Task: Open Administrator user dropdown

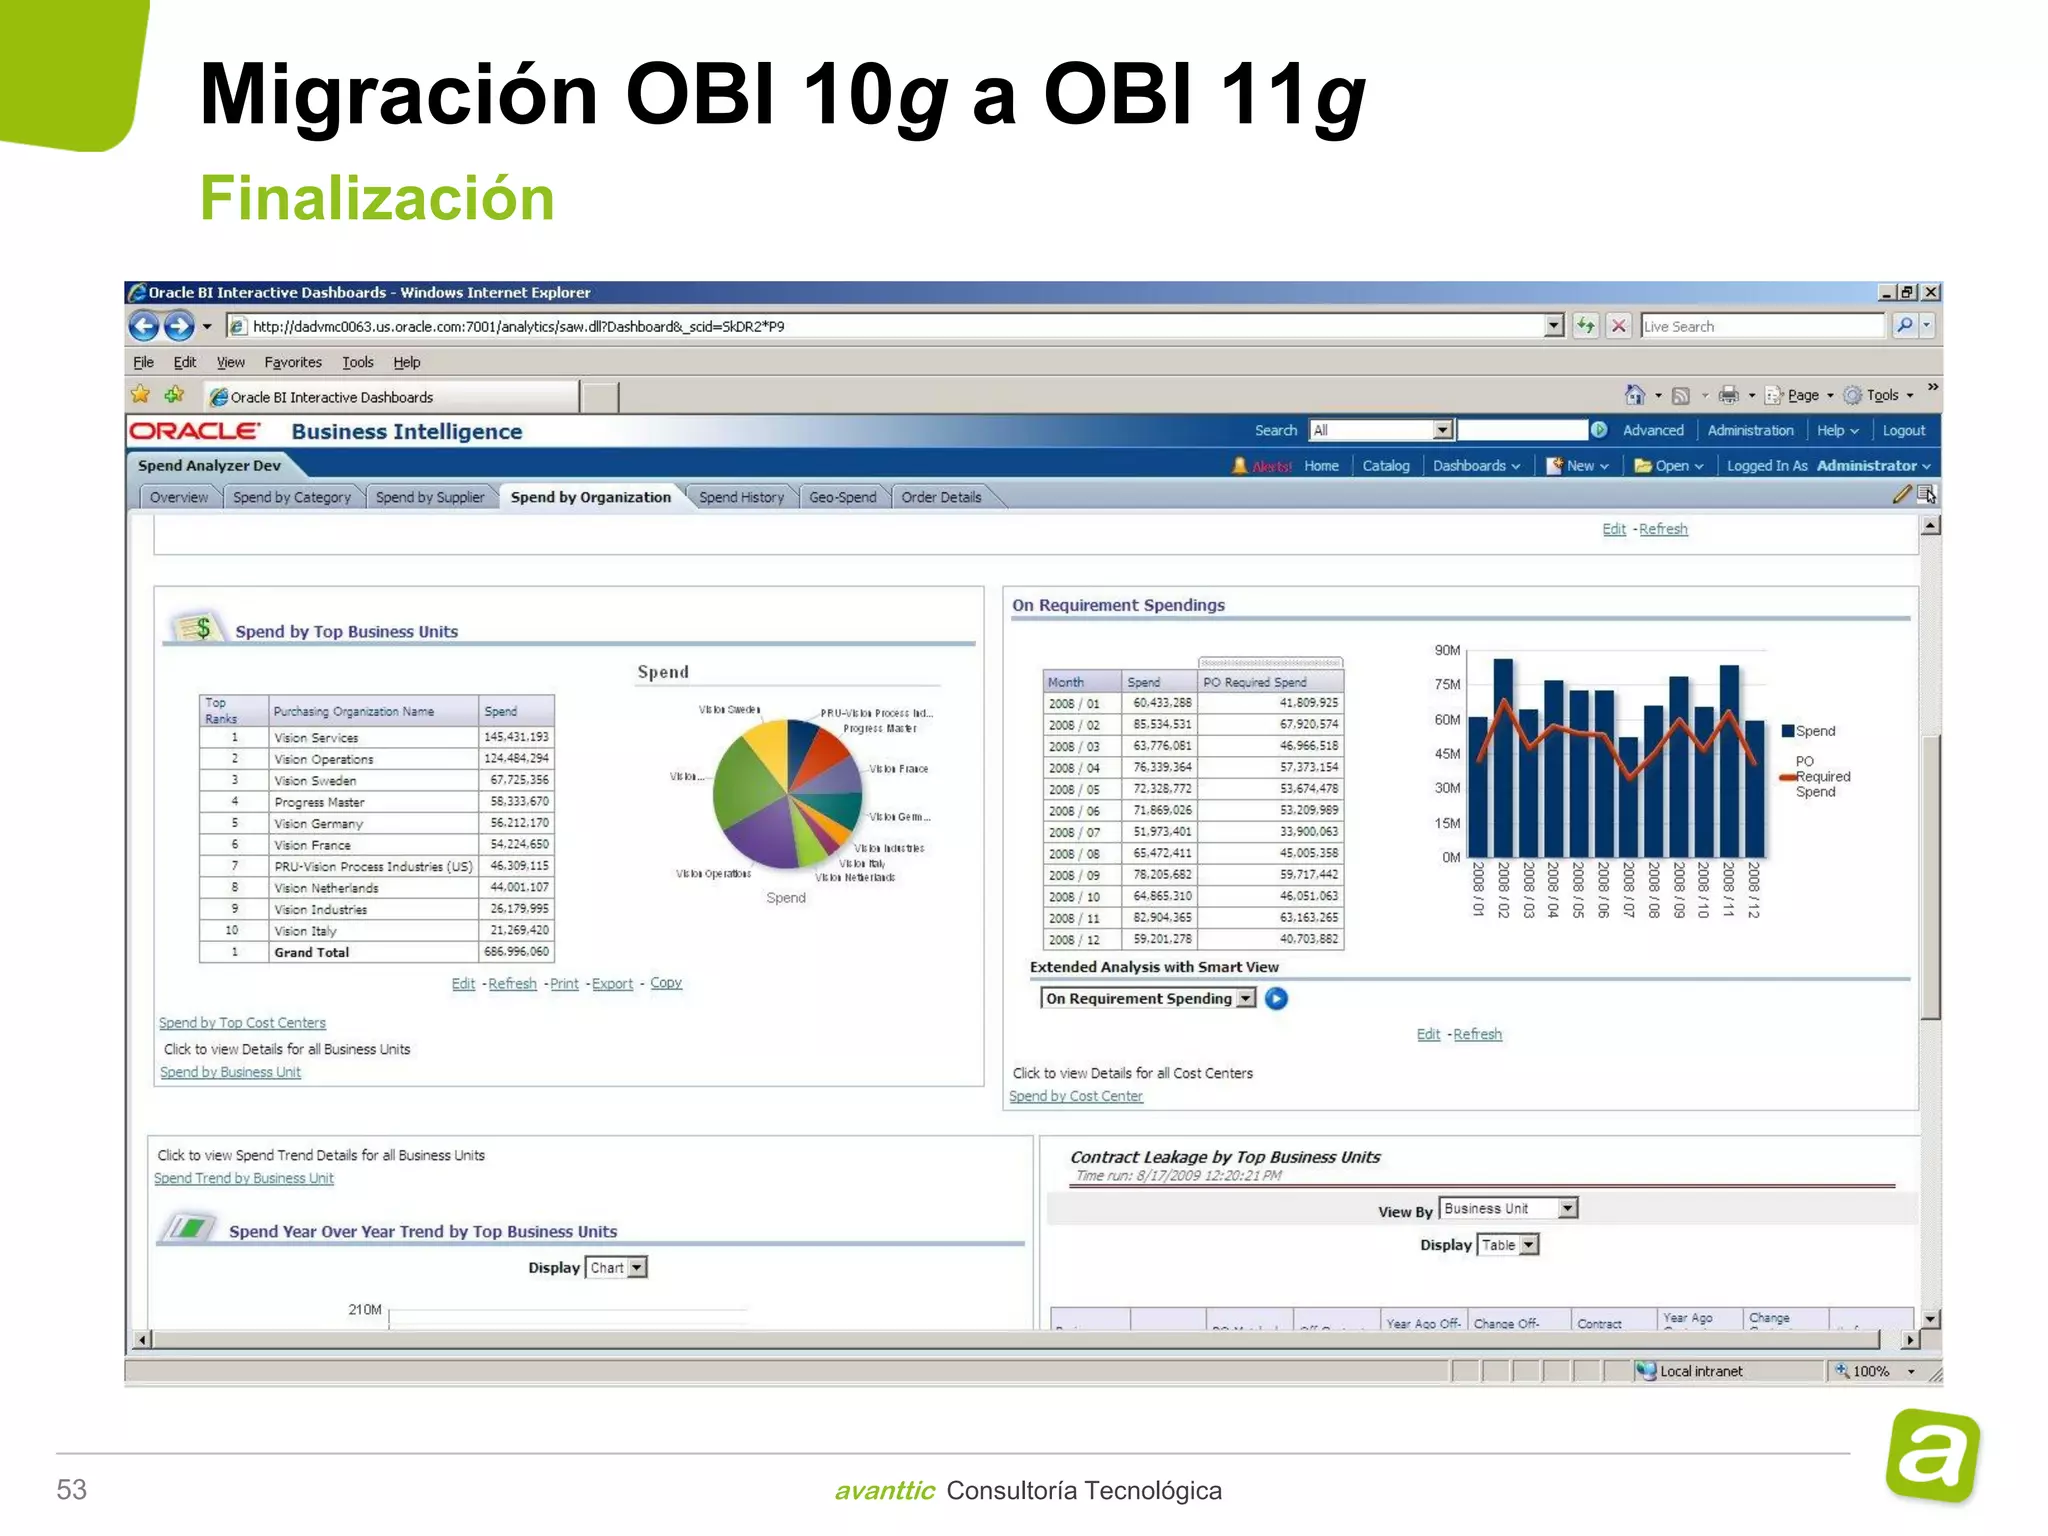Action: (1874, 466)
